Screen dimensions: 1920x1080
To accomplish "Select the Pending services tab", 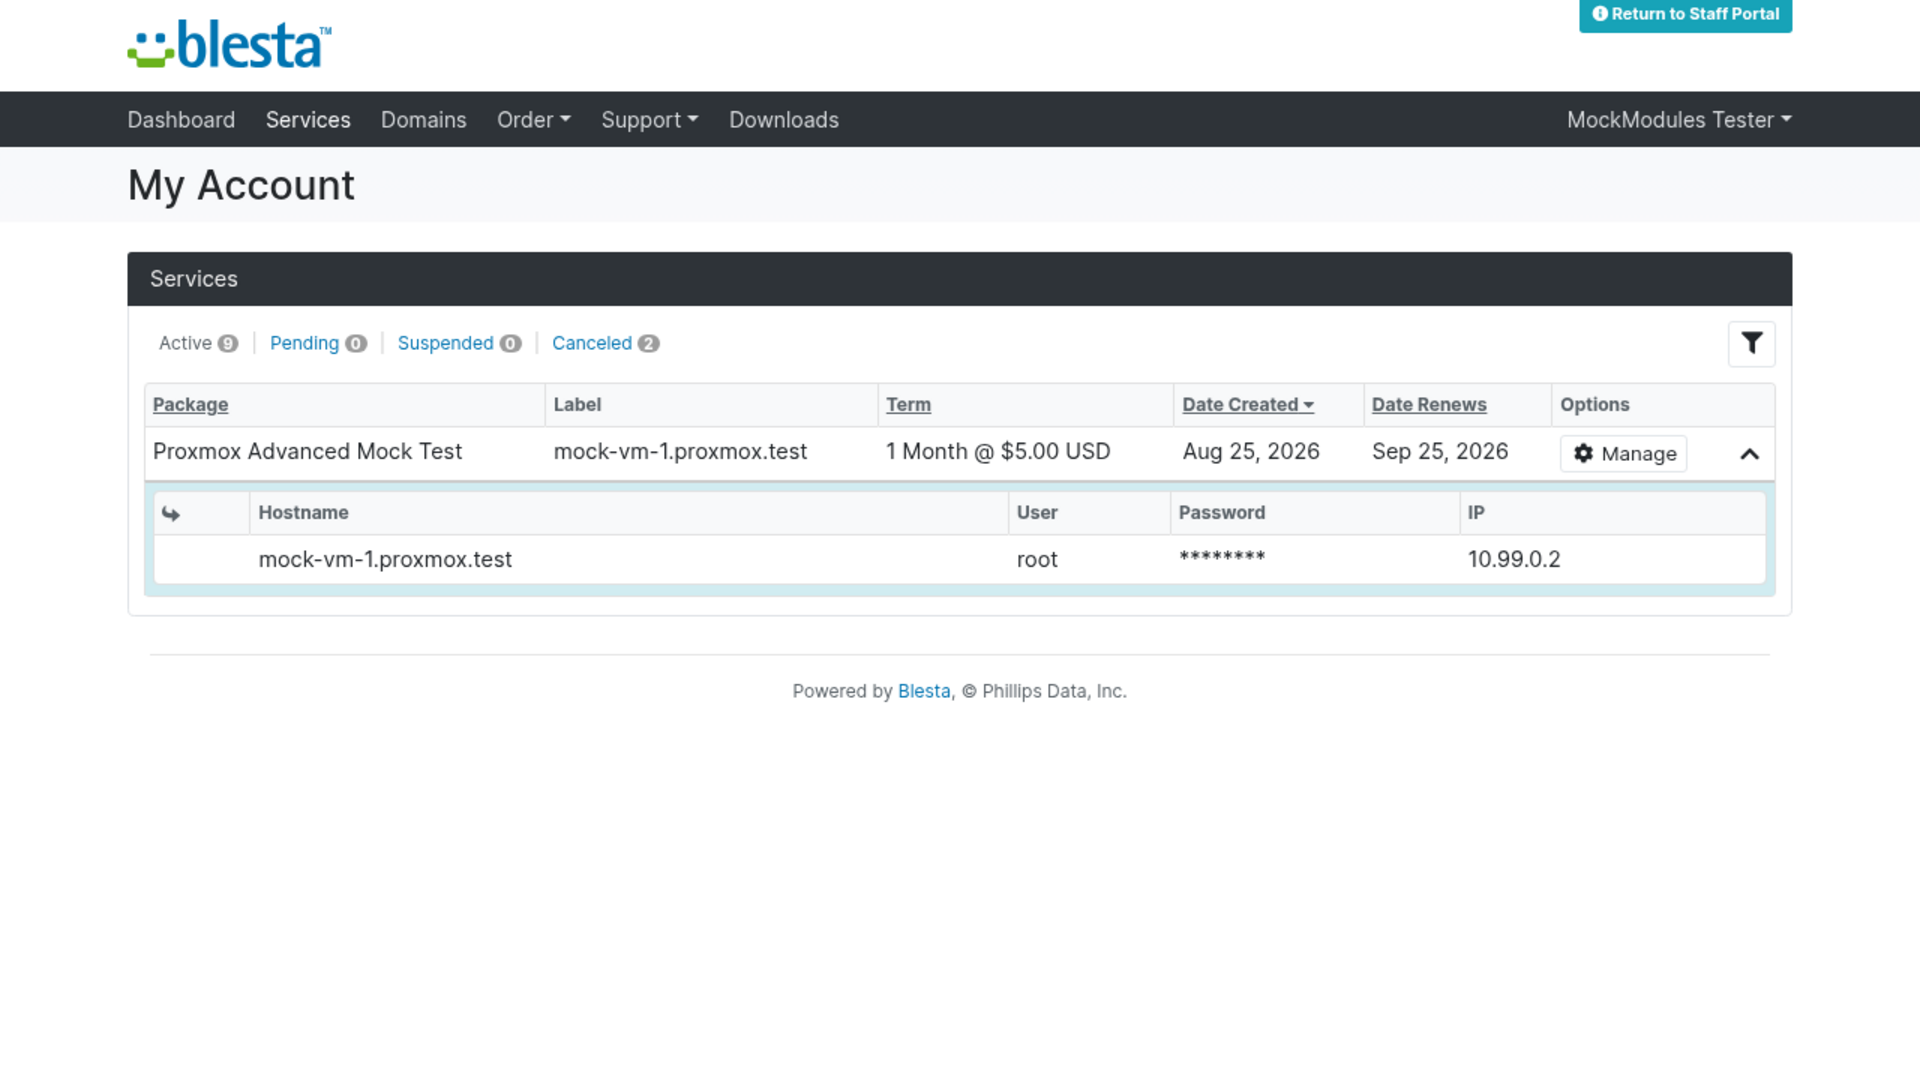I will click(318, 343).
